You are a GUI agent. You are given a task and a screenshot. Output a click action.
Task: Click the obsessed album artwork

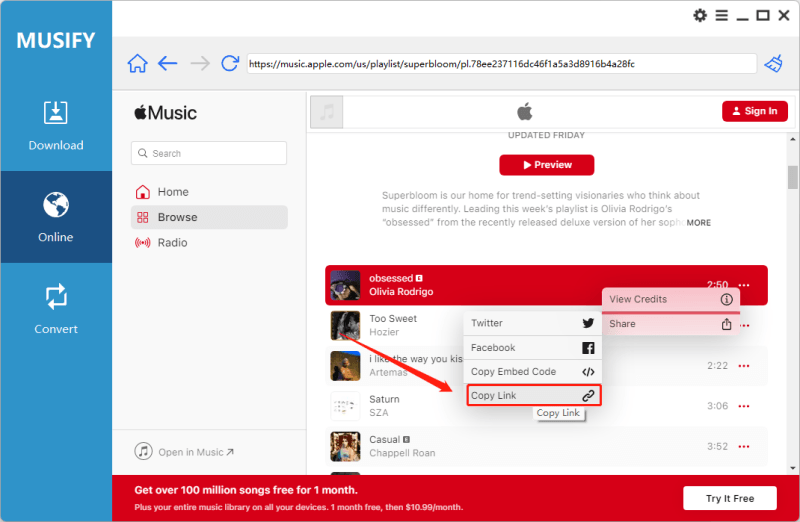[x=345, y=285]
